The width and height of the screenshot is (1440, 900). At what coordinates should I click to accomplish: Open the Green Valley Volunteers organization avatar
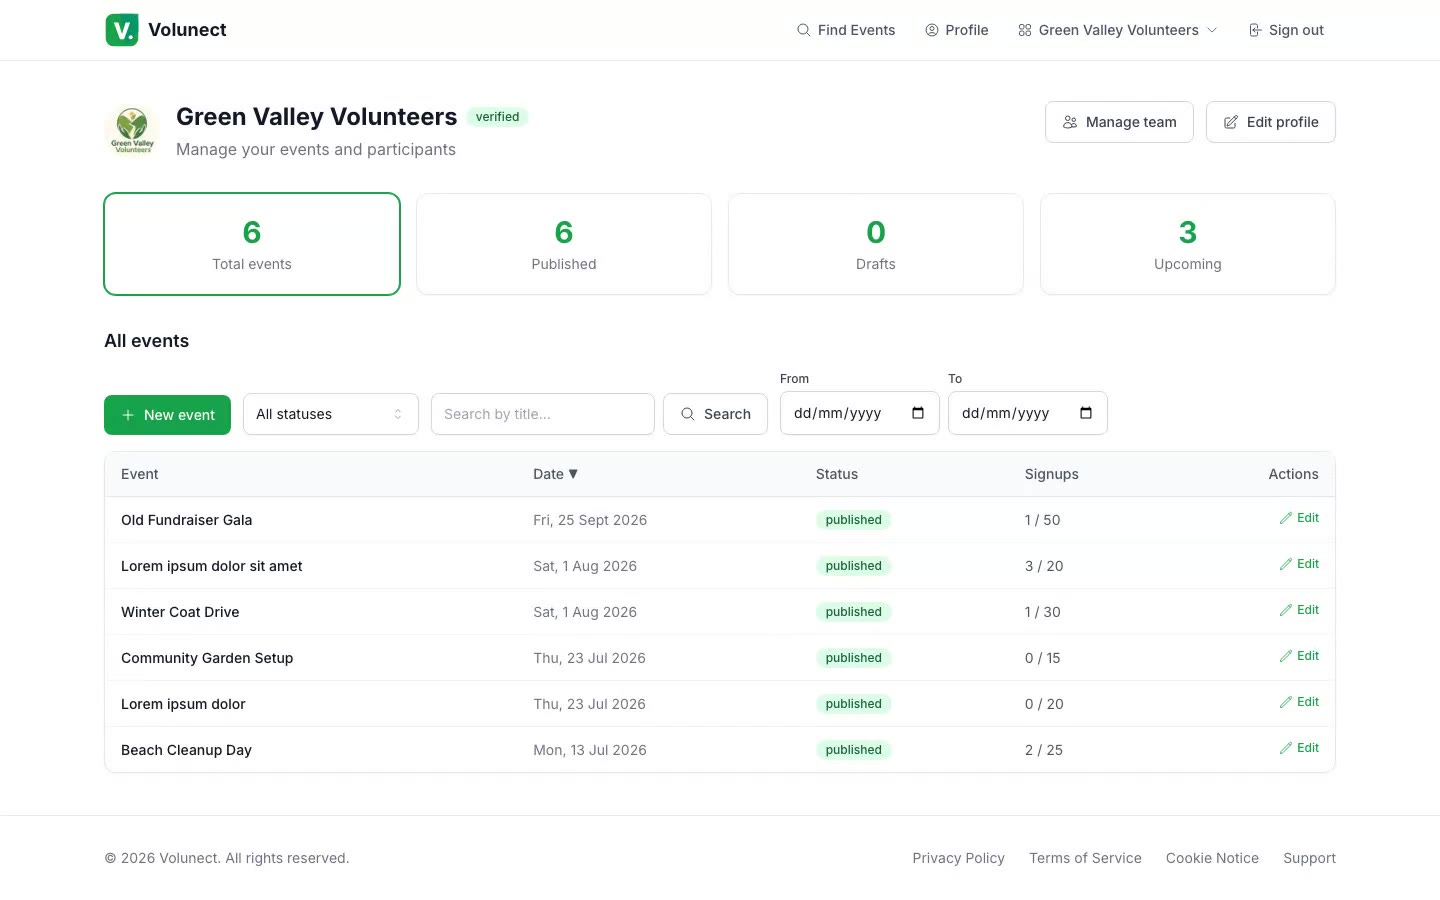pyautogui.click(x=132, y=131)
